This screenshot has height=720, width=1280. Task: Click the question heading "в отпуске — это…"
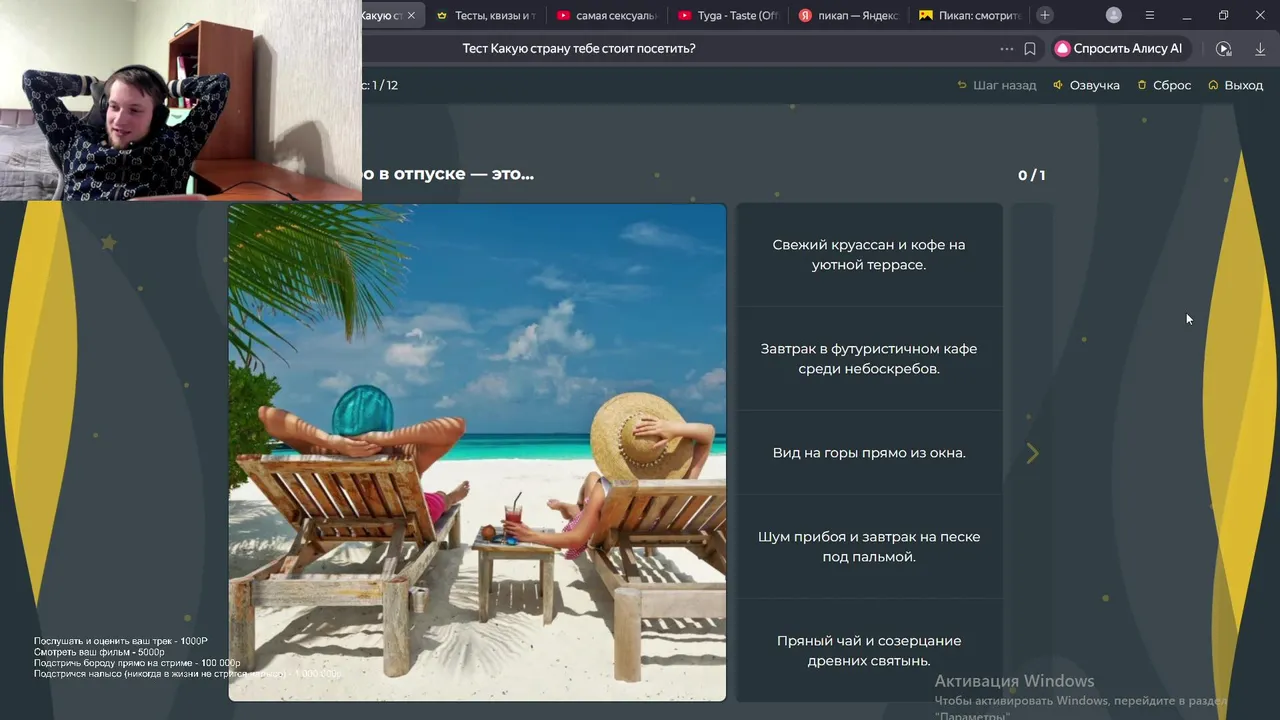[x=456, y=174]
